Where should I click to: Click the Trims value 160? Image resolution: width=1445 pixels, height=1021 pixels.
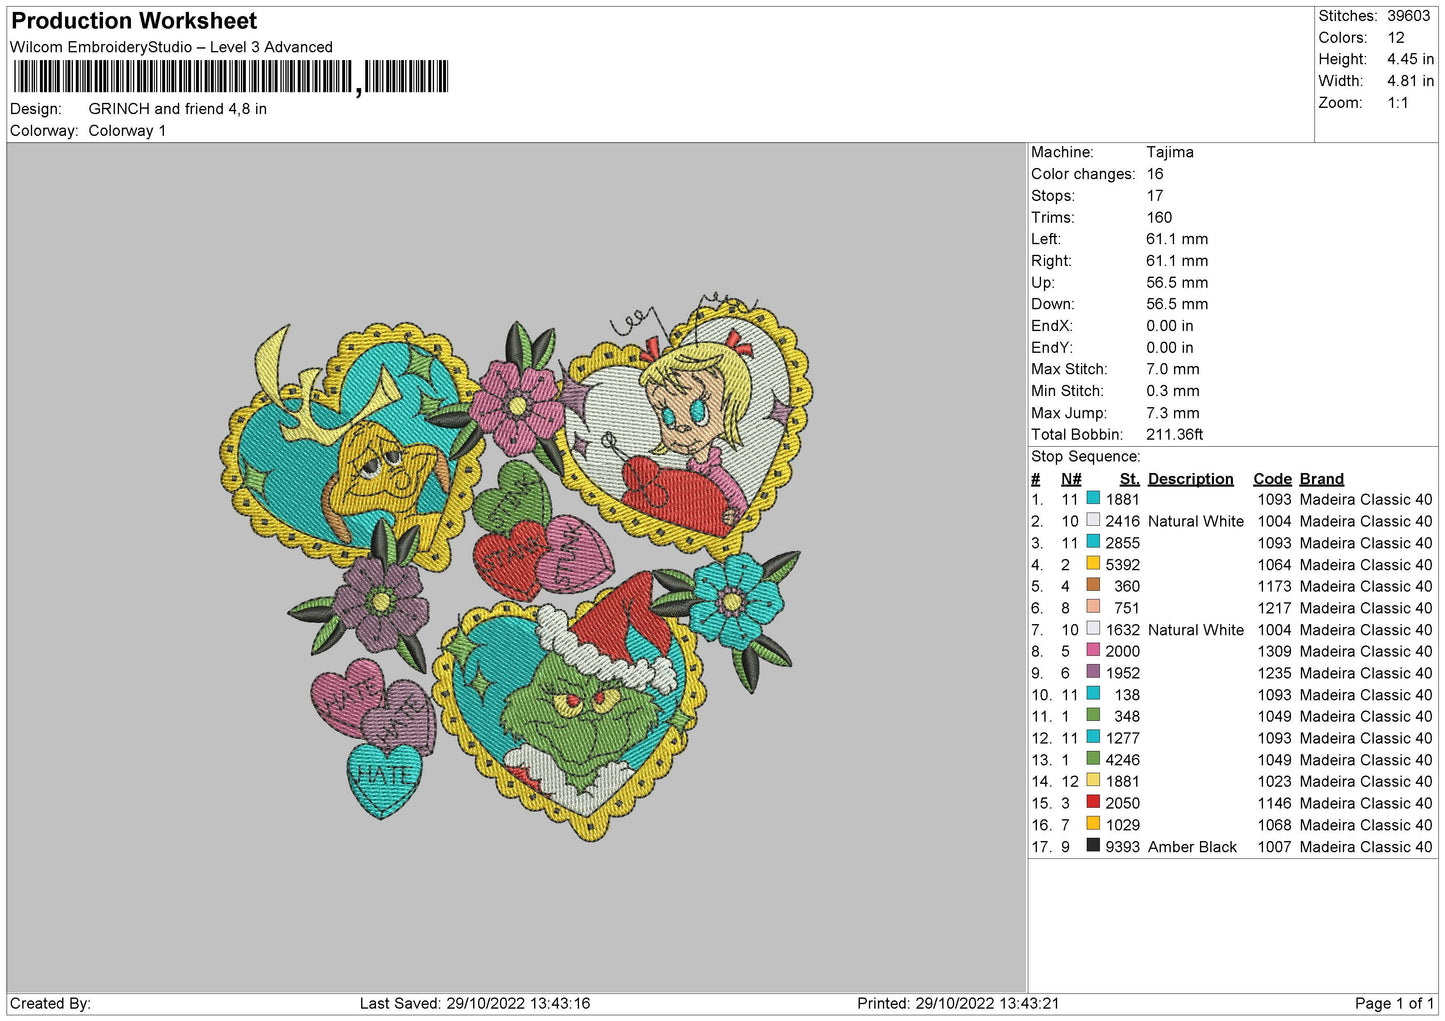[1159, 217]
